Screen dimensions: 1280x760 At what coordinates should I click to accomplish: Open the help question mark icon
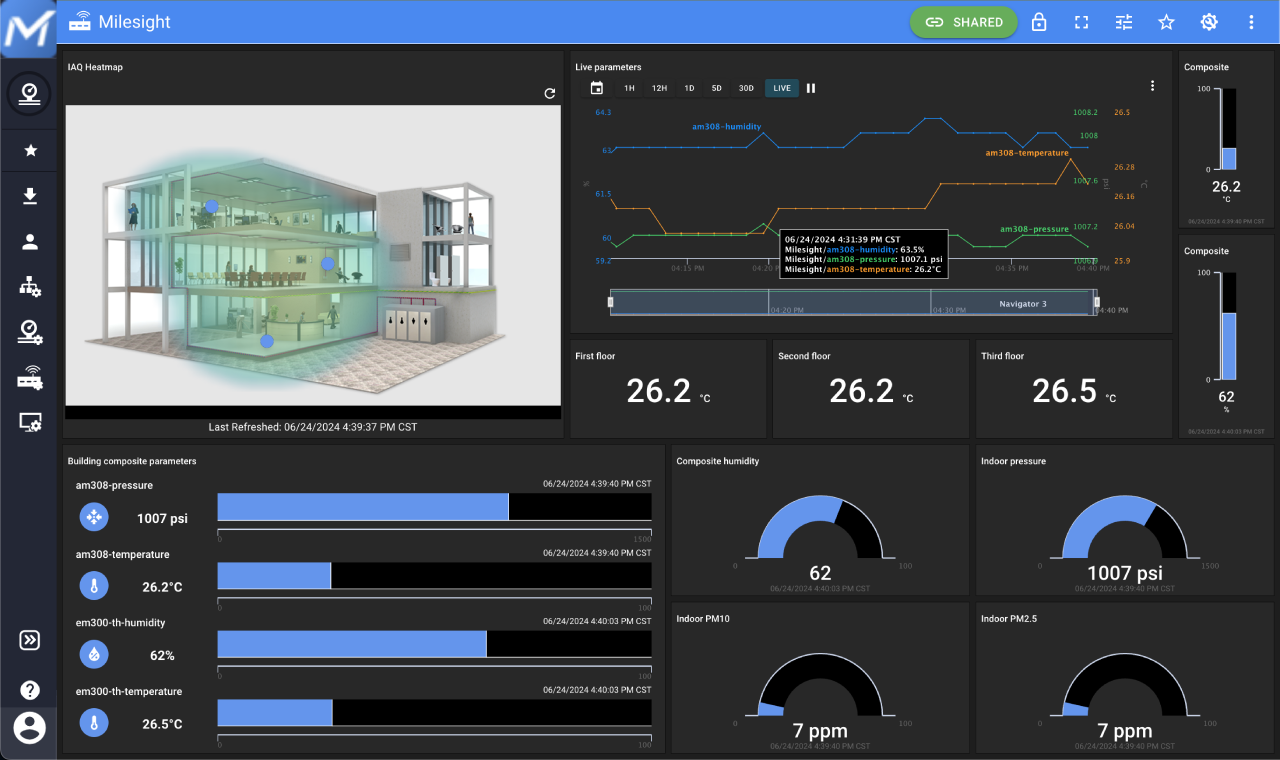pyautogui.click(x=30, y=689)
